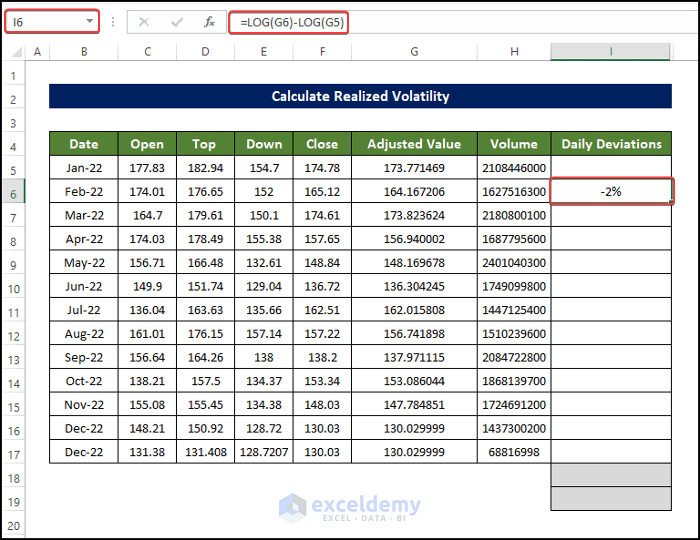The image size is (700, 540).
Task: Select Down value 132.61
Action: (264, 262)
